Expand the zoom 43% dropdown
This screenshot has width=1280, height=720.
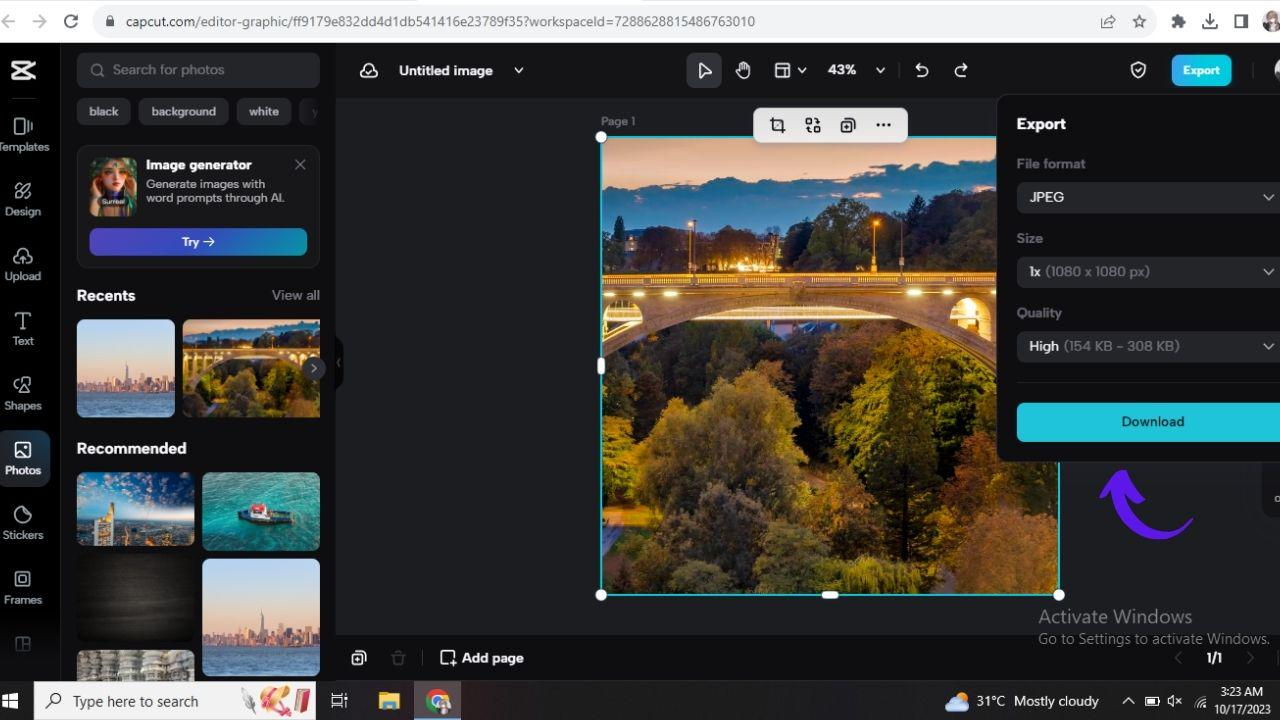point(880,70)
